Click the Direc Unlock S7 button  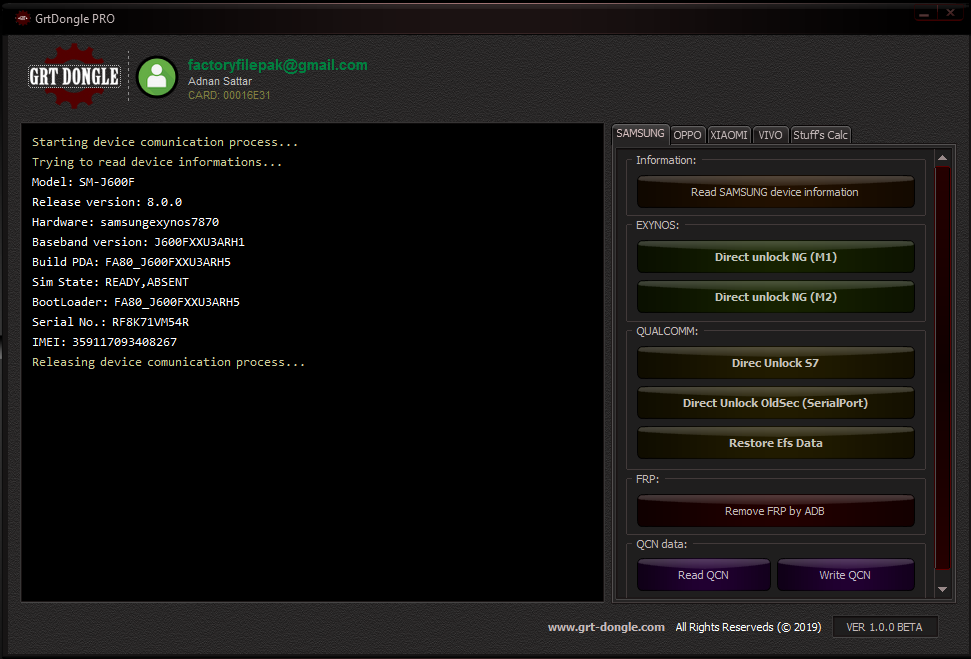tap(775, 363)
